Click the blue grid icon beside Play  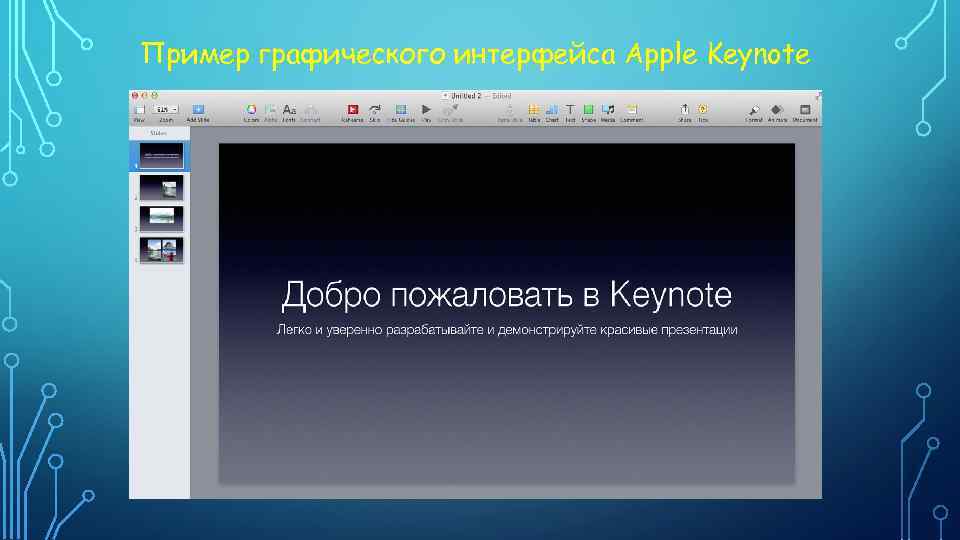[401, 110]
